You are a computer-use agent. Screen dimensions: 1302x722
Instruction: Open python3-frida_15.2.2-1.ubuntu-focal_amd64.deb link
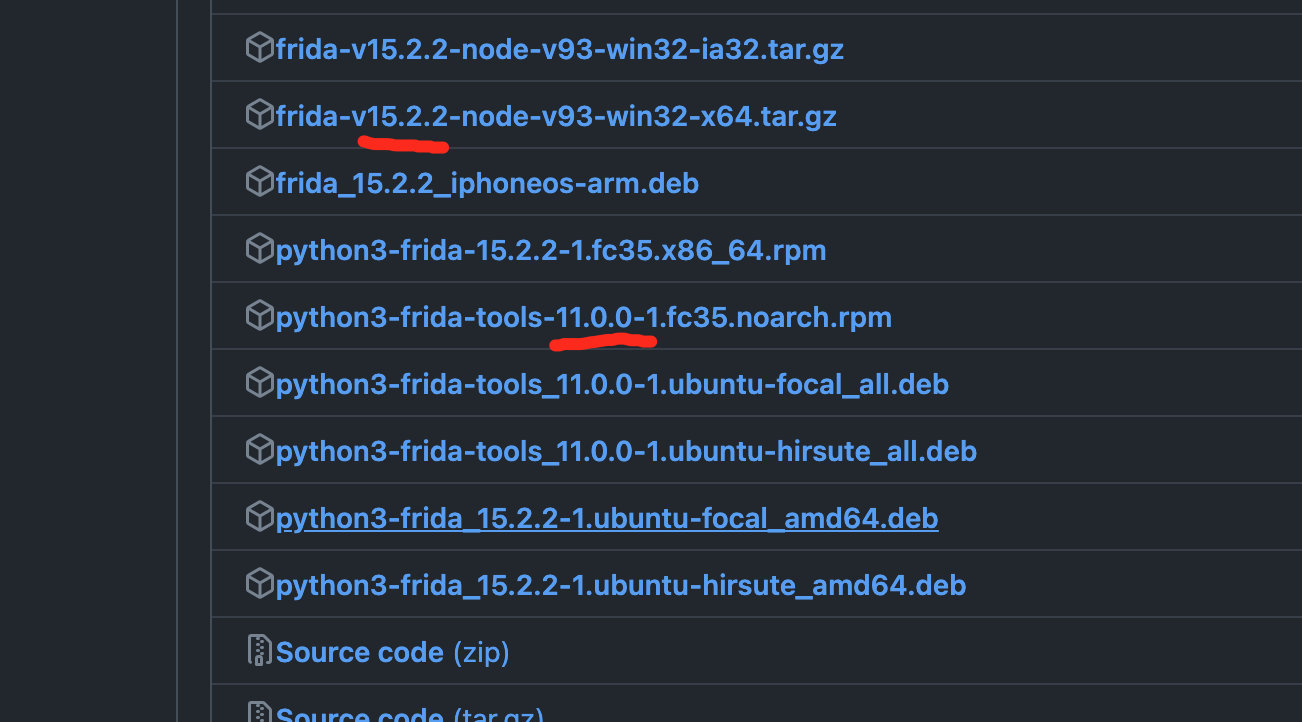click(x=607, y=518)
